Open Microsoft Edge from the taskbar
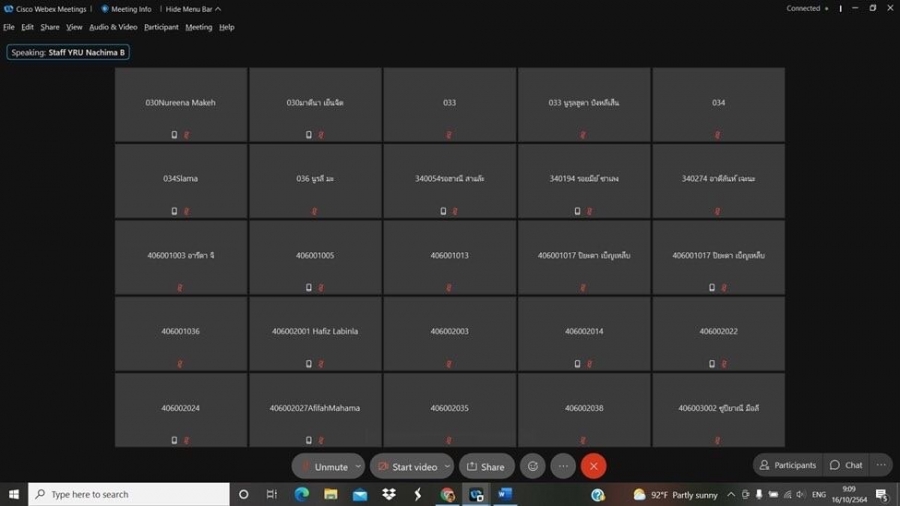Screen dimensions: 900x506 point(301,495)
